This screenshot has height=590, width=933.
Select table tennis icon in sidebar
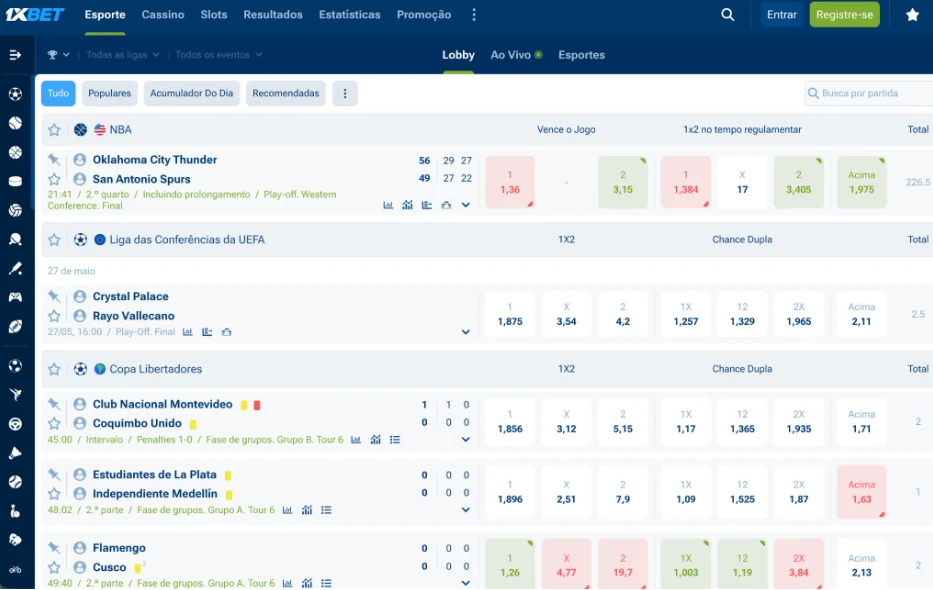click(x=15, y=239)
